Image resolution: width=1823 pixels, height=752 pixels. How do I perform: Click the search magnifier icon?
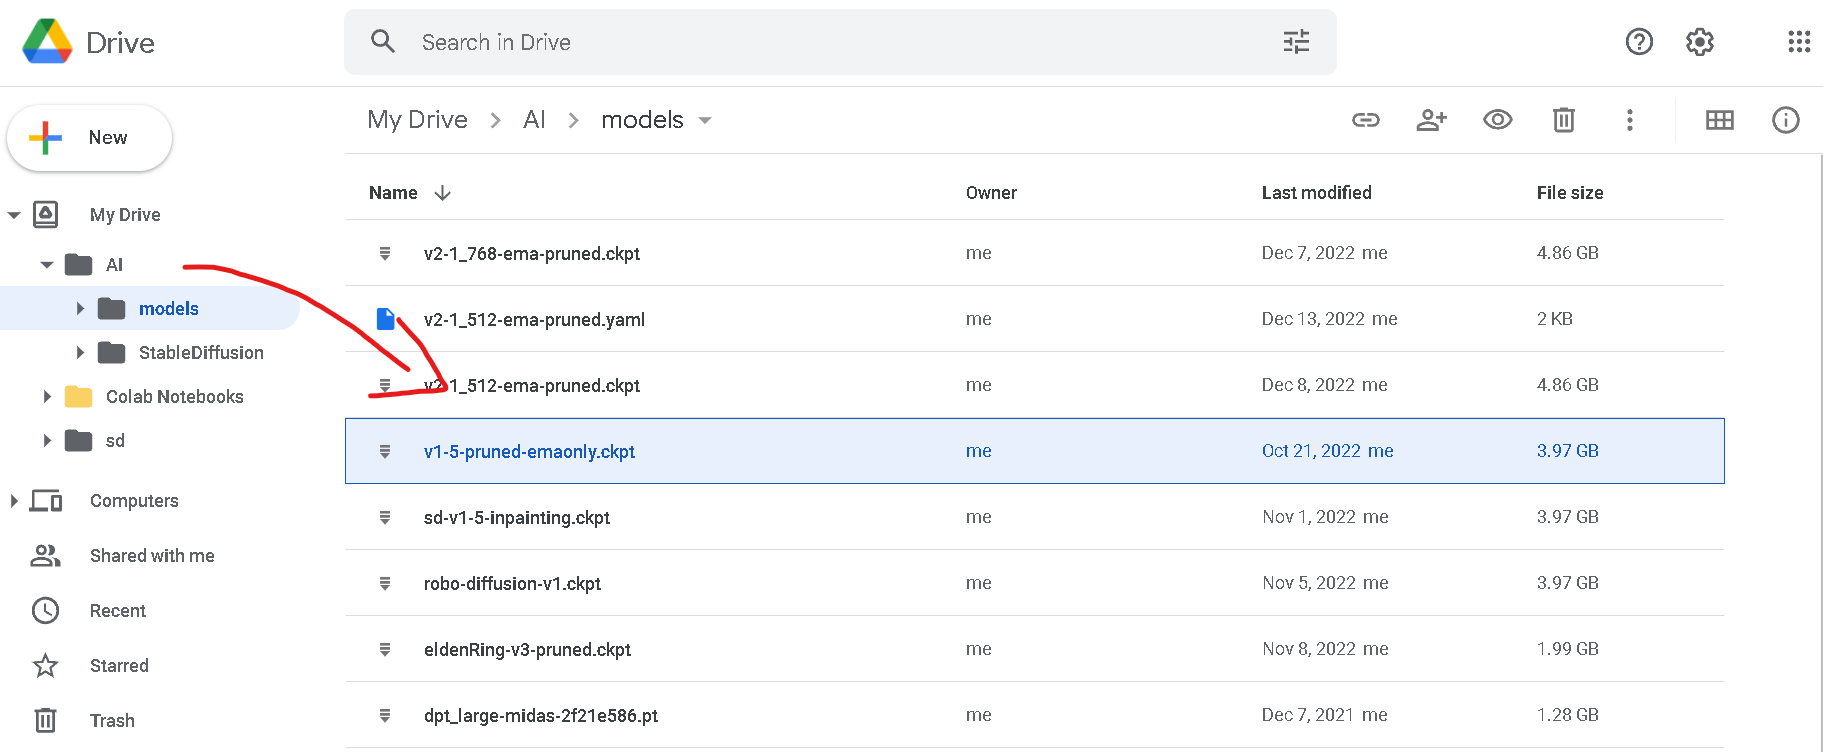point(382,41)
